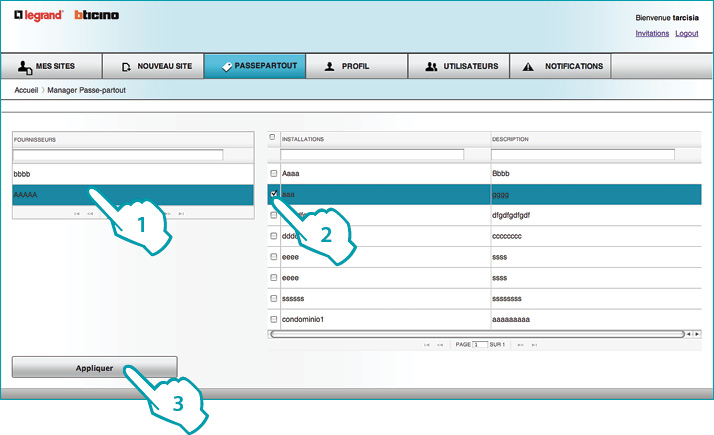Click the horizontal scrollbar under installations table

476,333
